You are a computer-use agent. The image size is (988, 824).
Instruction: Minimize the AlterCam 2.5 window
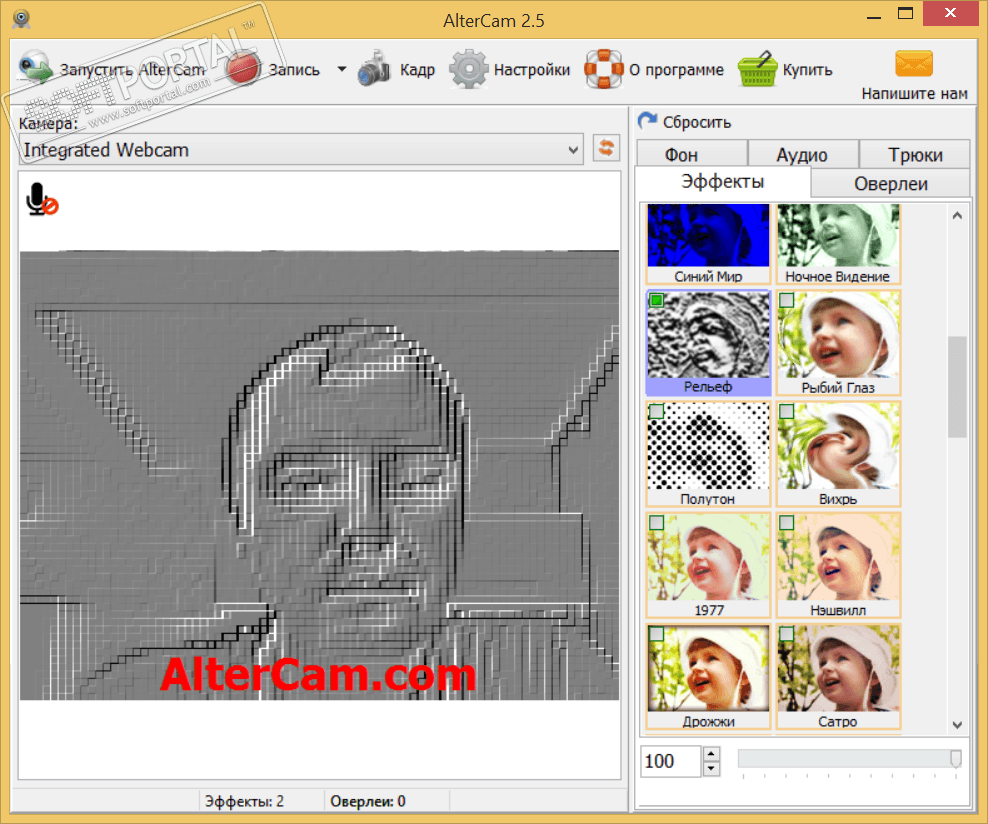(873, 17)
